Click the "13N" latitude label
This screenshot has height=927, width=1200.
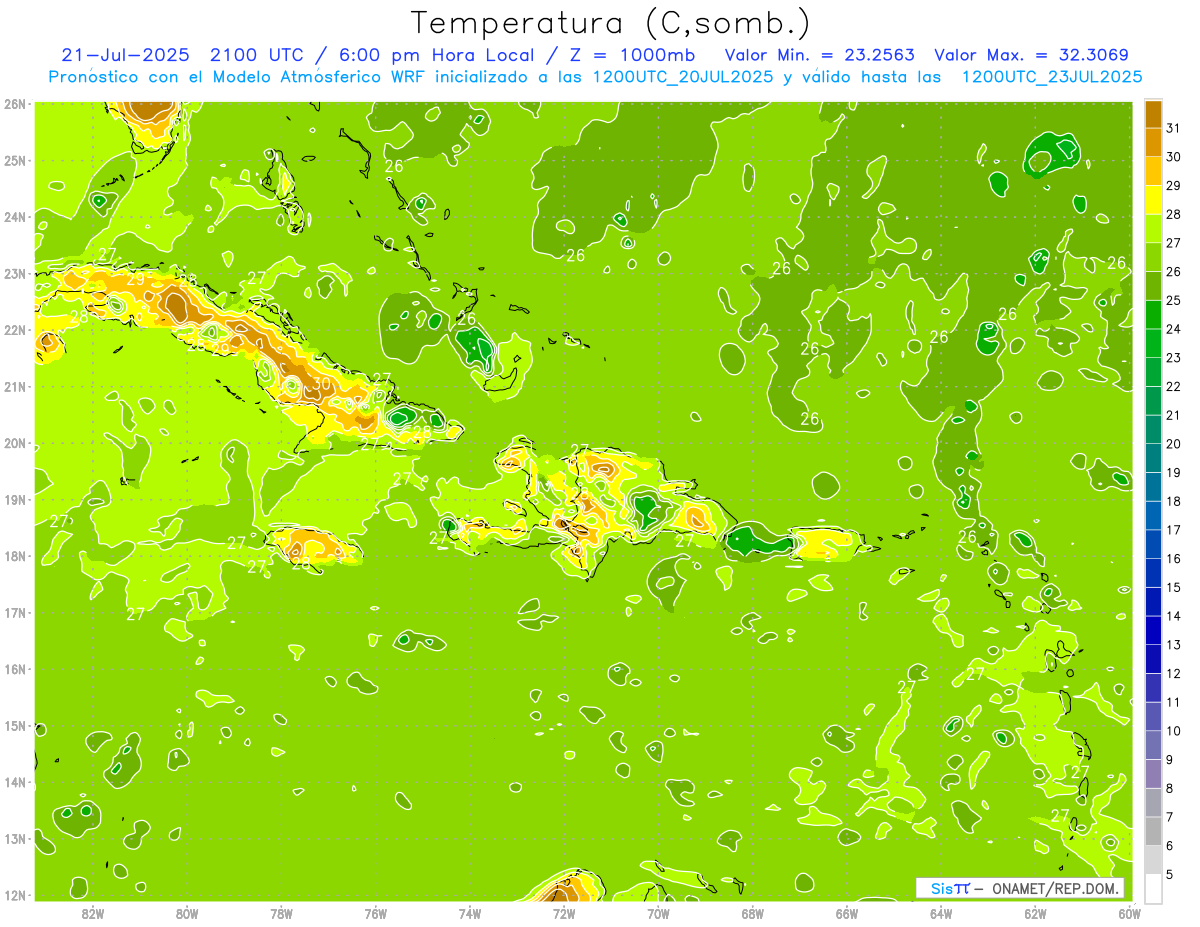15,838
